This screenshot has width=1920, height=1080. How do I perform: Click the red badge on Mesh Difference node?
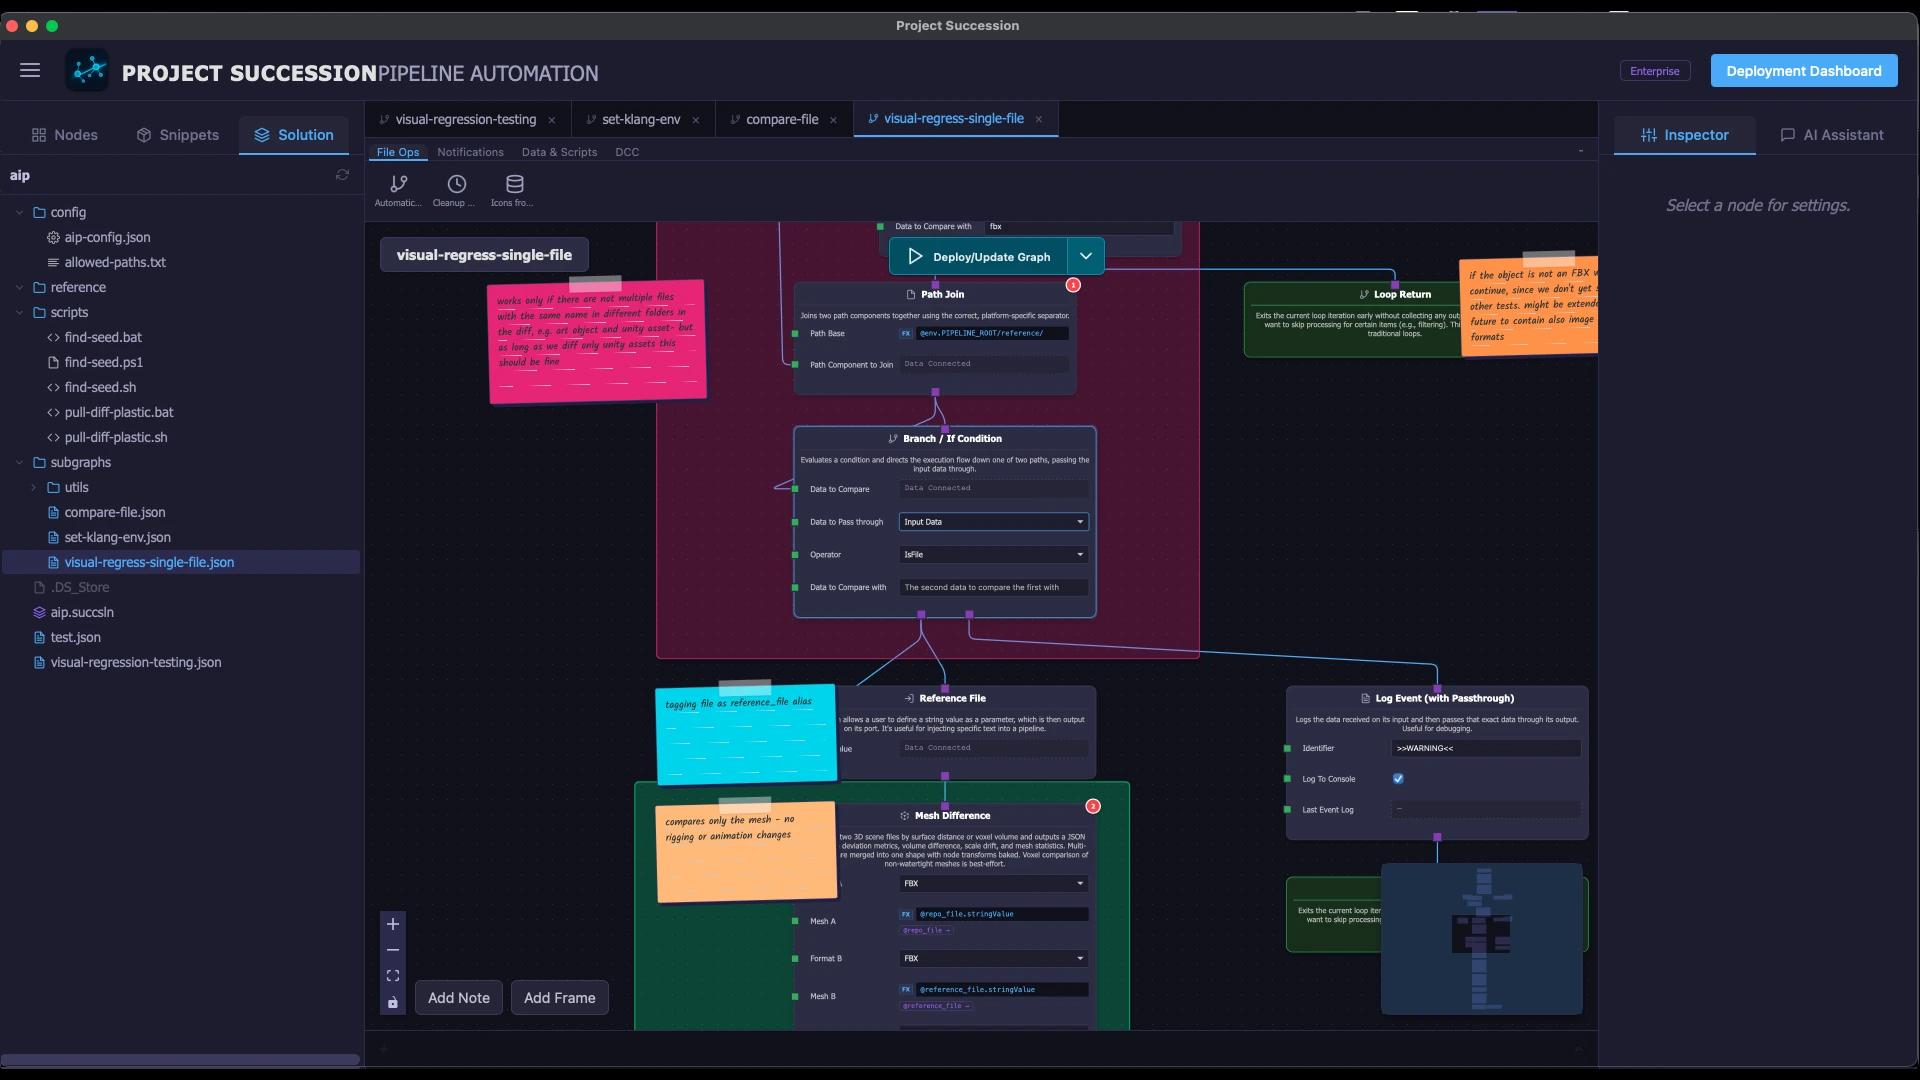pos(1093,806)
